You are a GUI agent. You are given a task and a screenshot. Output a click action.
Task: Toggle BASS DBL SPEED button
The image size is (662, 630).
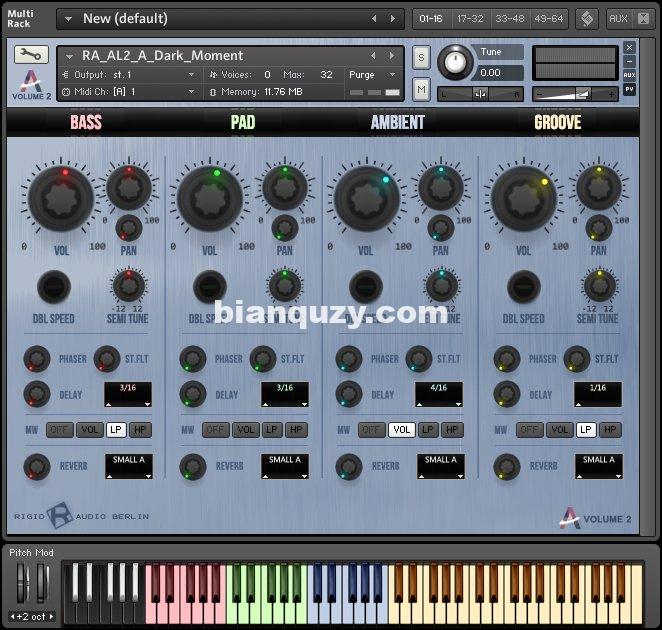[x=54, y=287]
